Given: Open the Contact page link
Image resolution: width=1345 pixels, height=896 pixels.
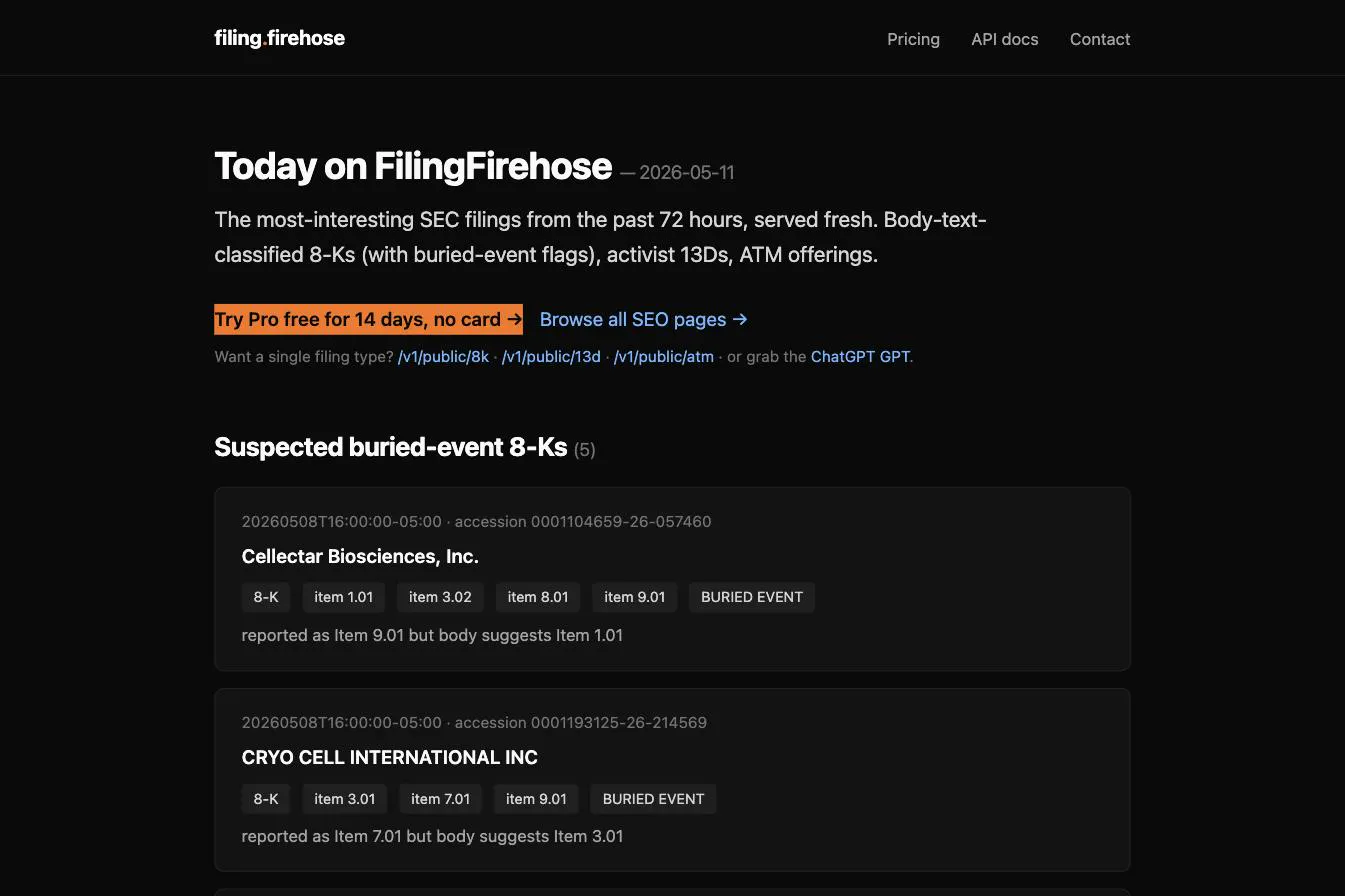Looking at the screenshot, I should [1100, 39].
